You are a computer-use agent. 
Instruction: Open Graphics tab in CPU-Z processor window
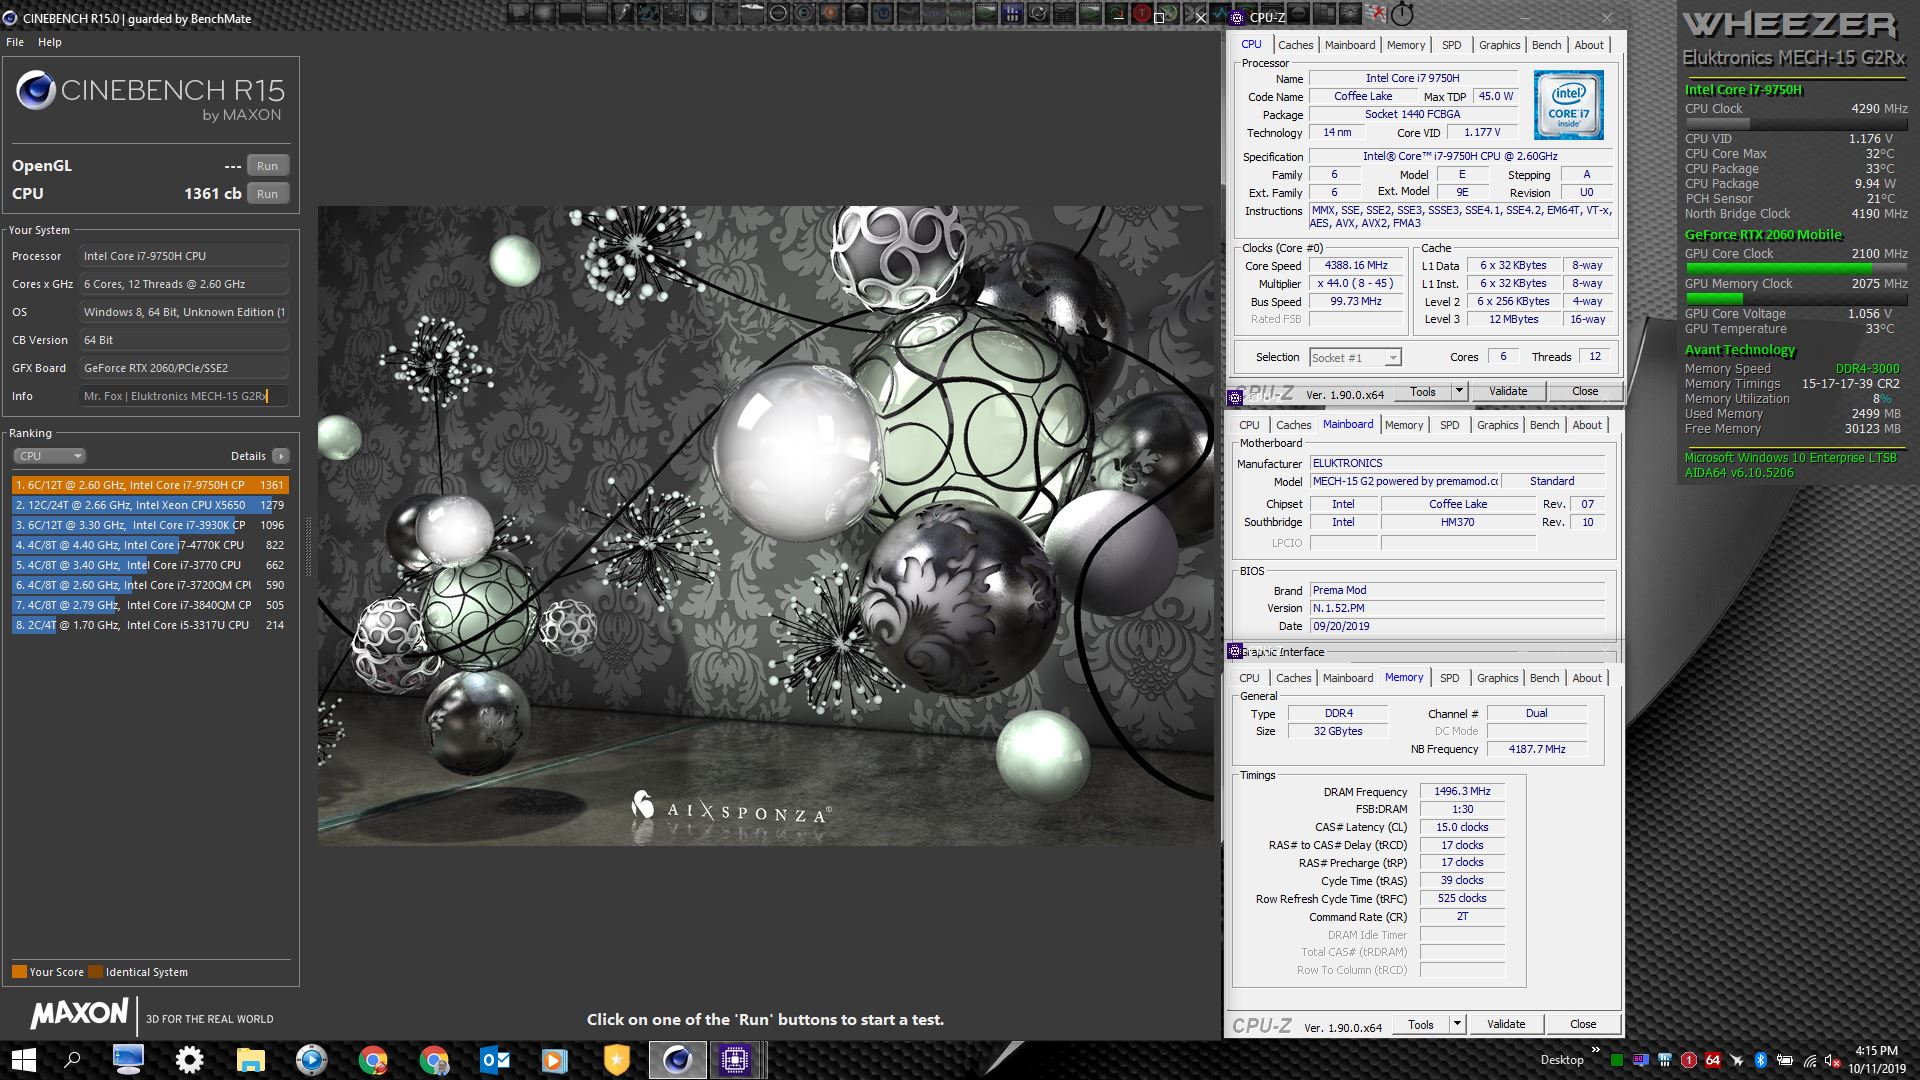click(x=1499, y=45)
